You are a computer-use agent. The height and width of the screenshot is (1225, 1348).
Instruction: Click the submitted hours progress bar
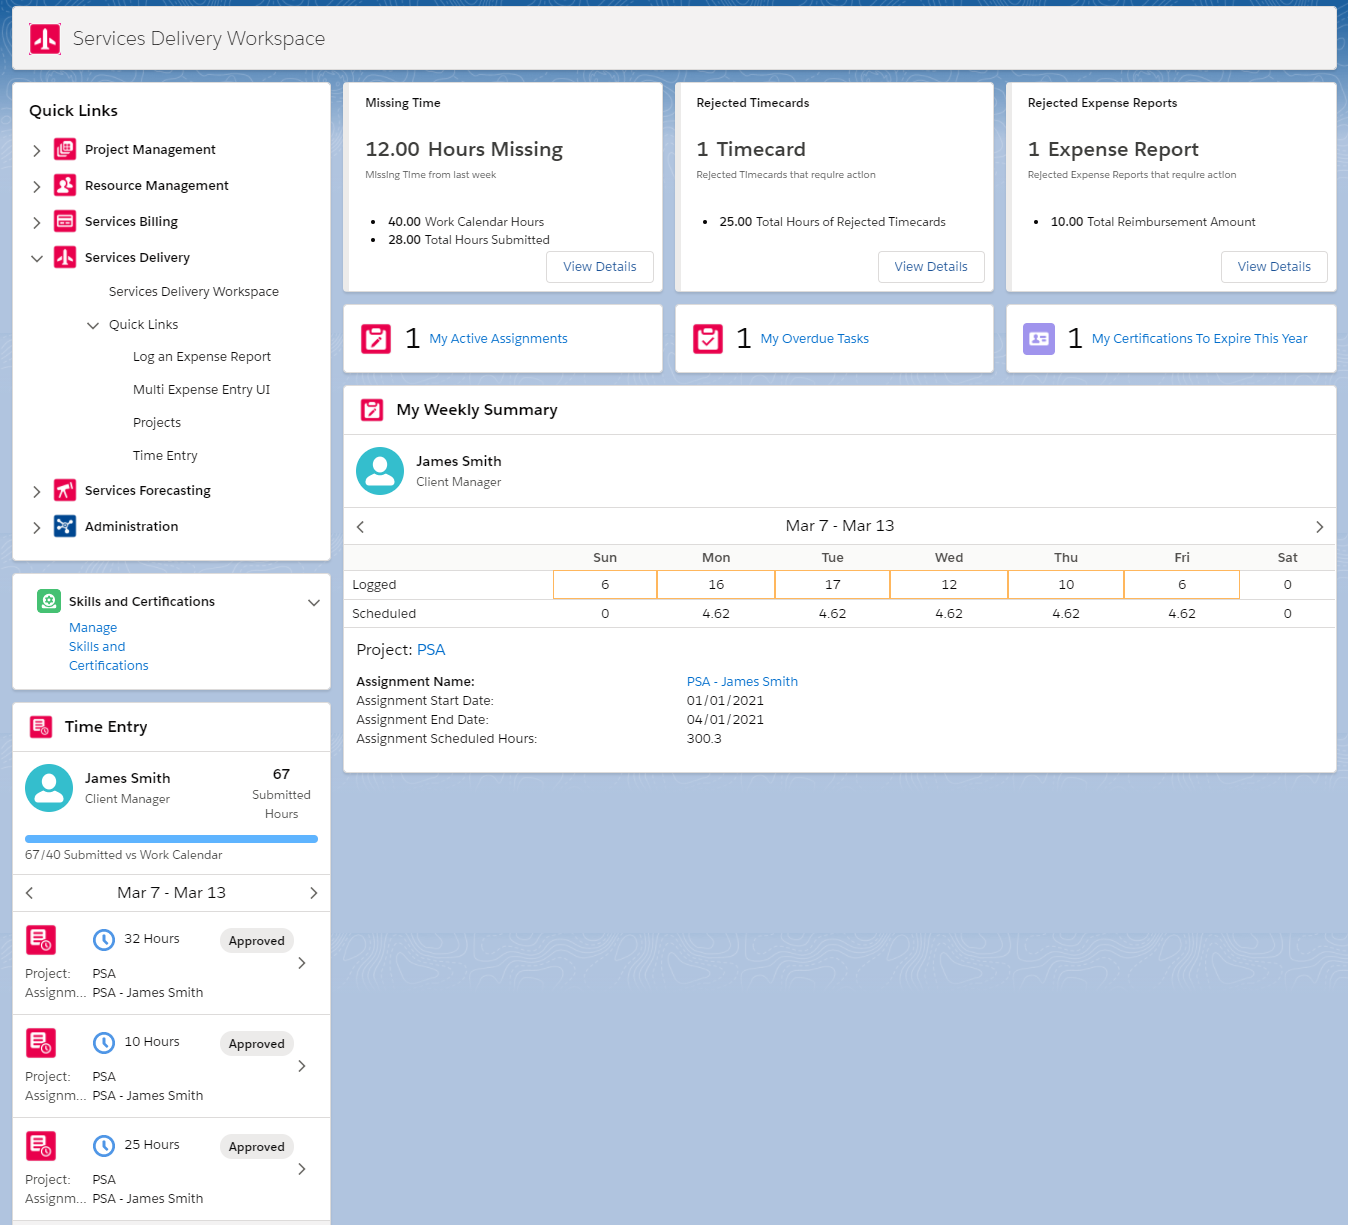click(171, 839)
